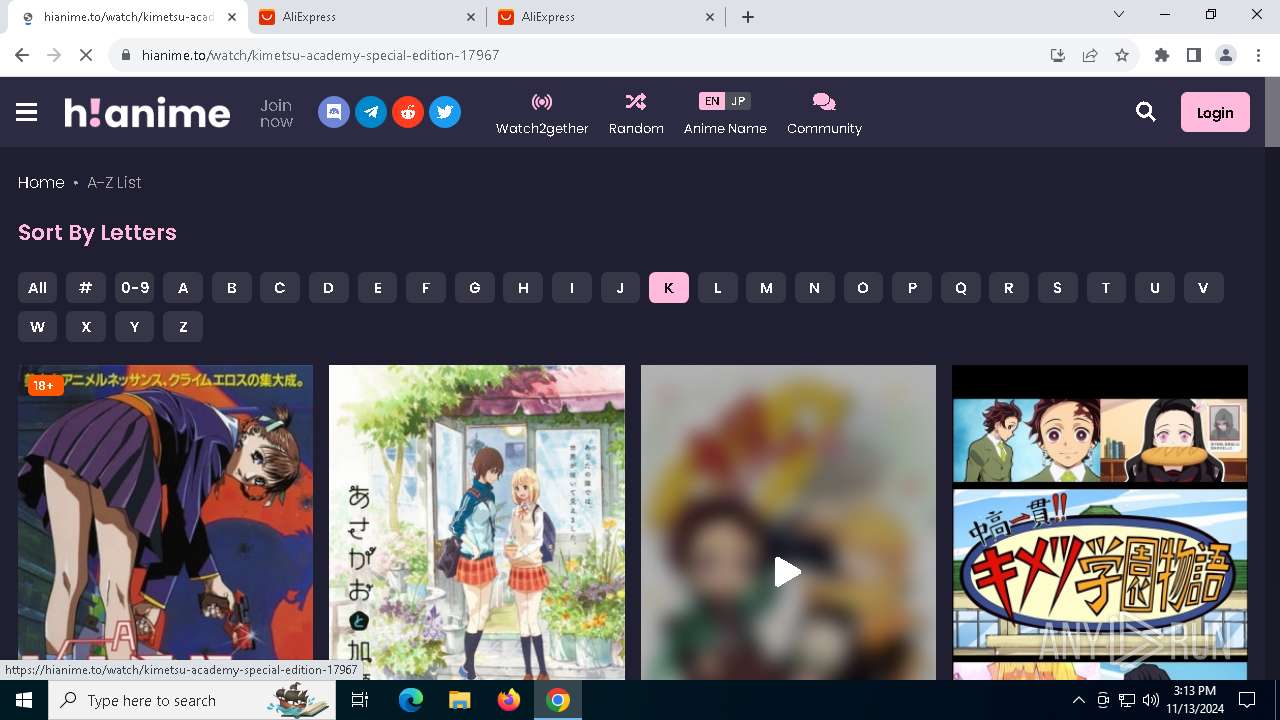1280x720 pixels.
Task: Open Chrome three-dot menu
Action: point(1258,55)
